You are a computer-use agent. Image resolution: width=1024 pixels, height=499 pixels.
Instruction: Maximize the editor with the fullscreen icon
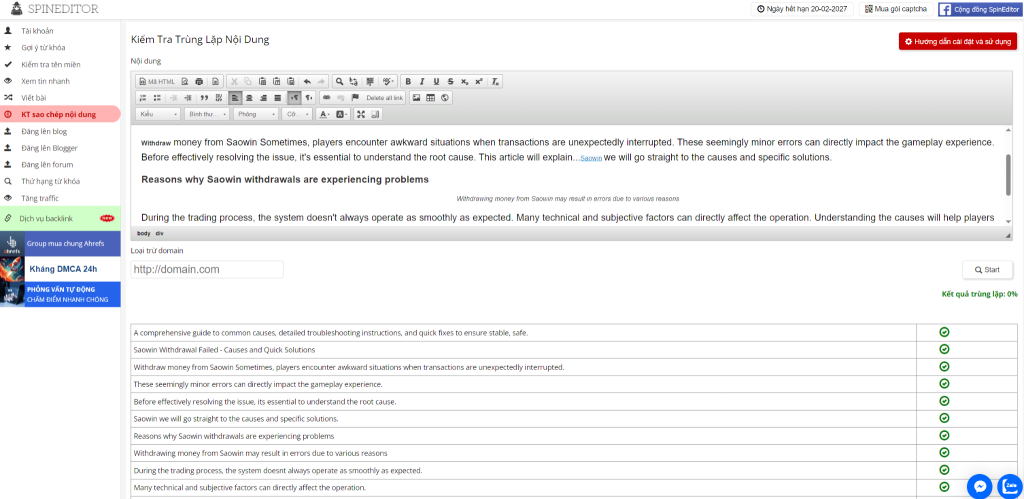(x=361, y=114)
